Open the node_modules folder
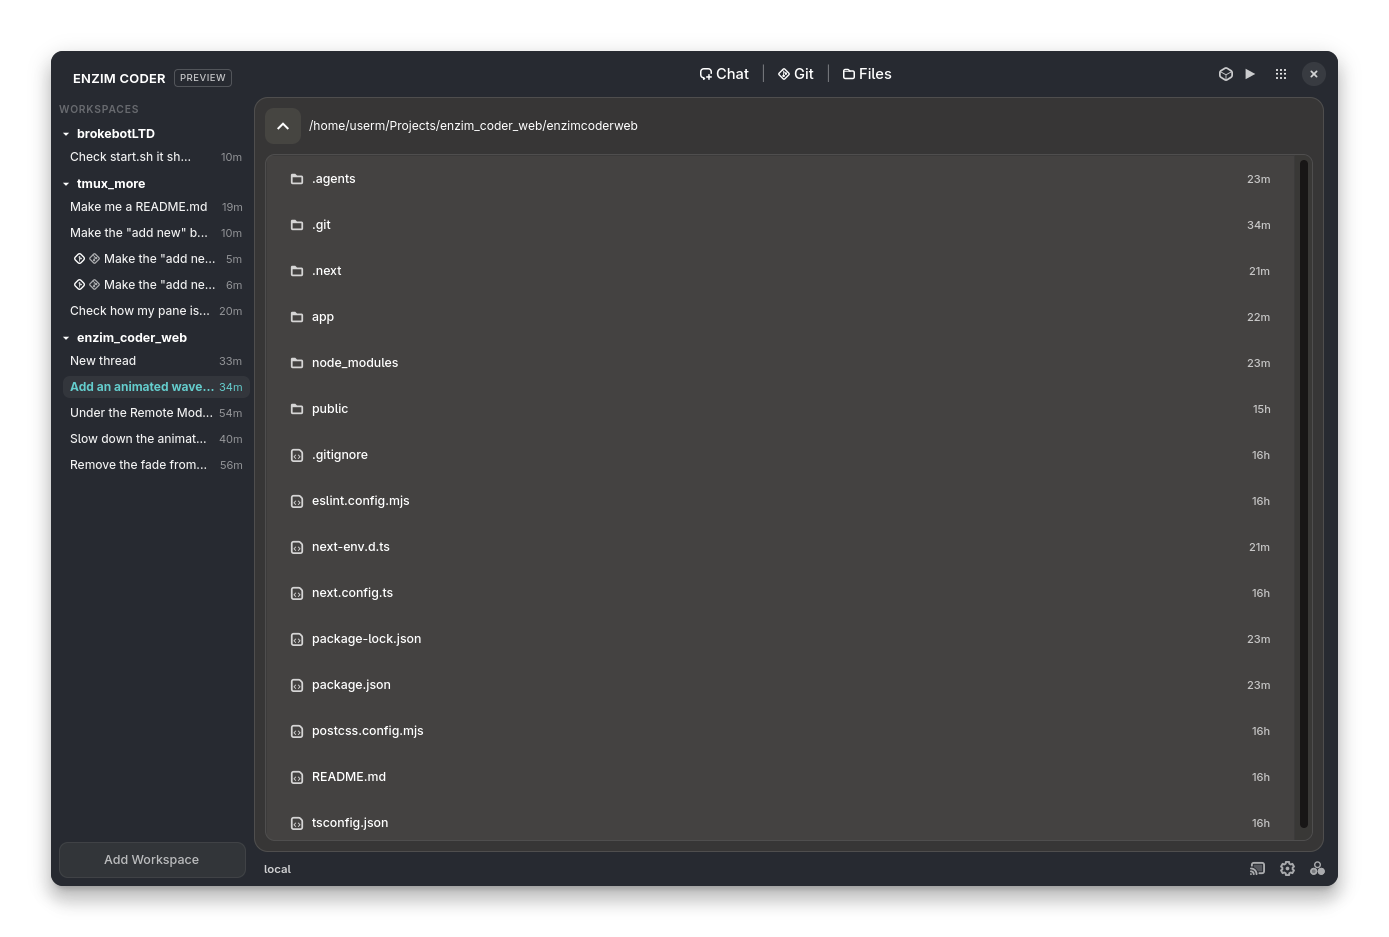 point(355,362)
